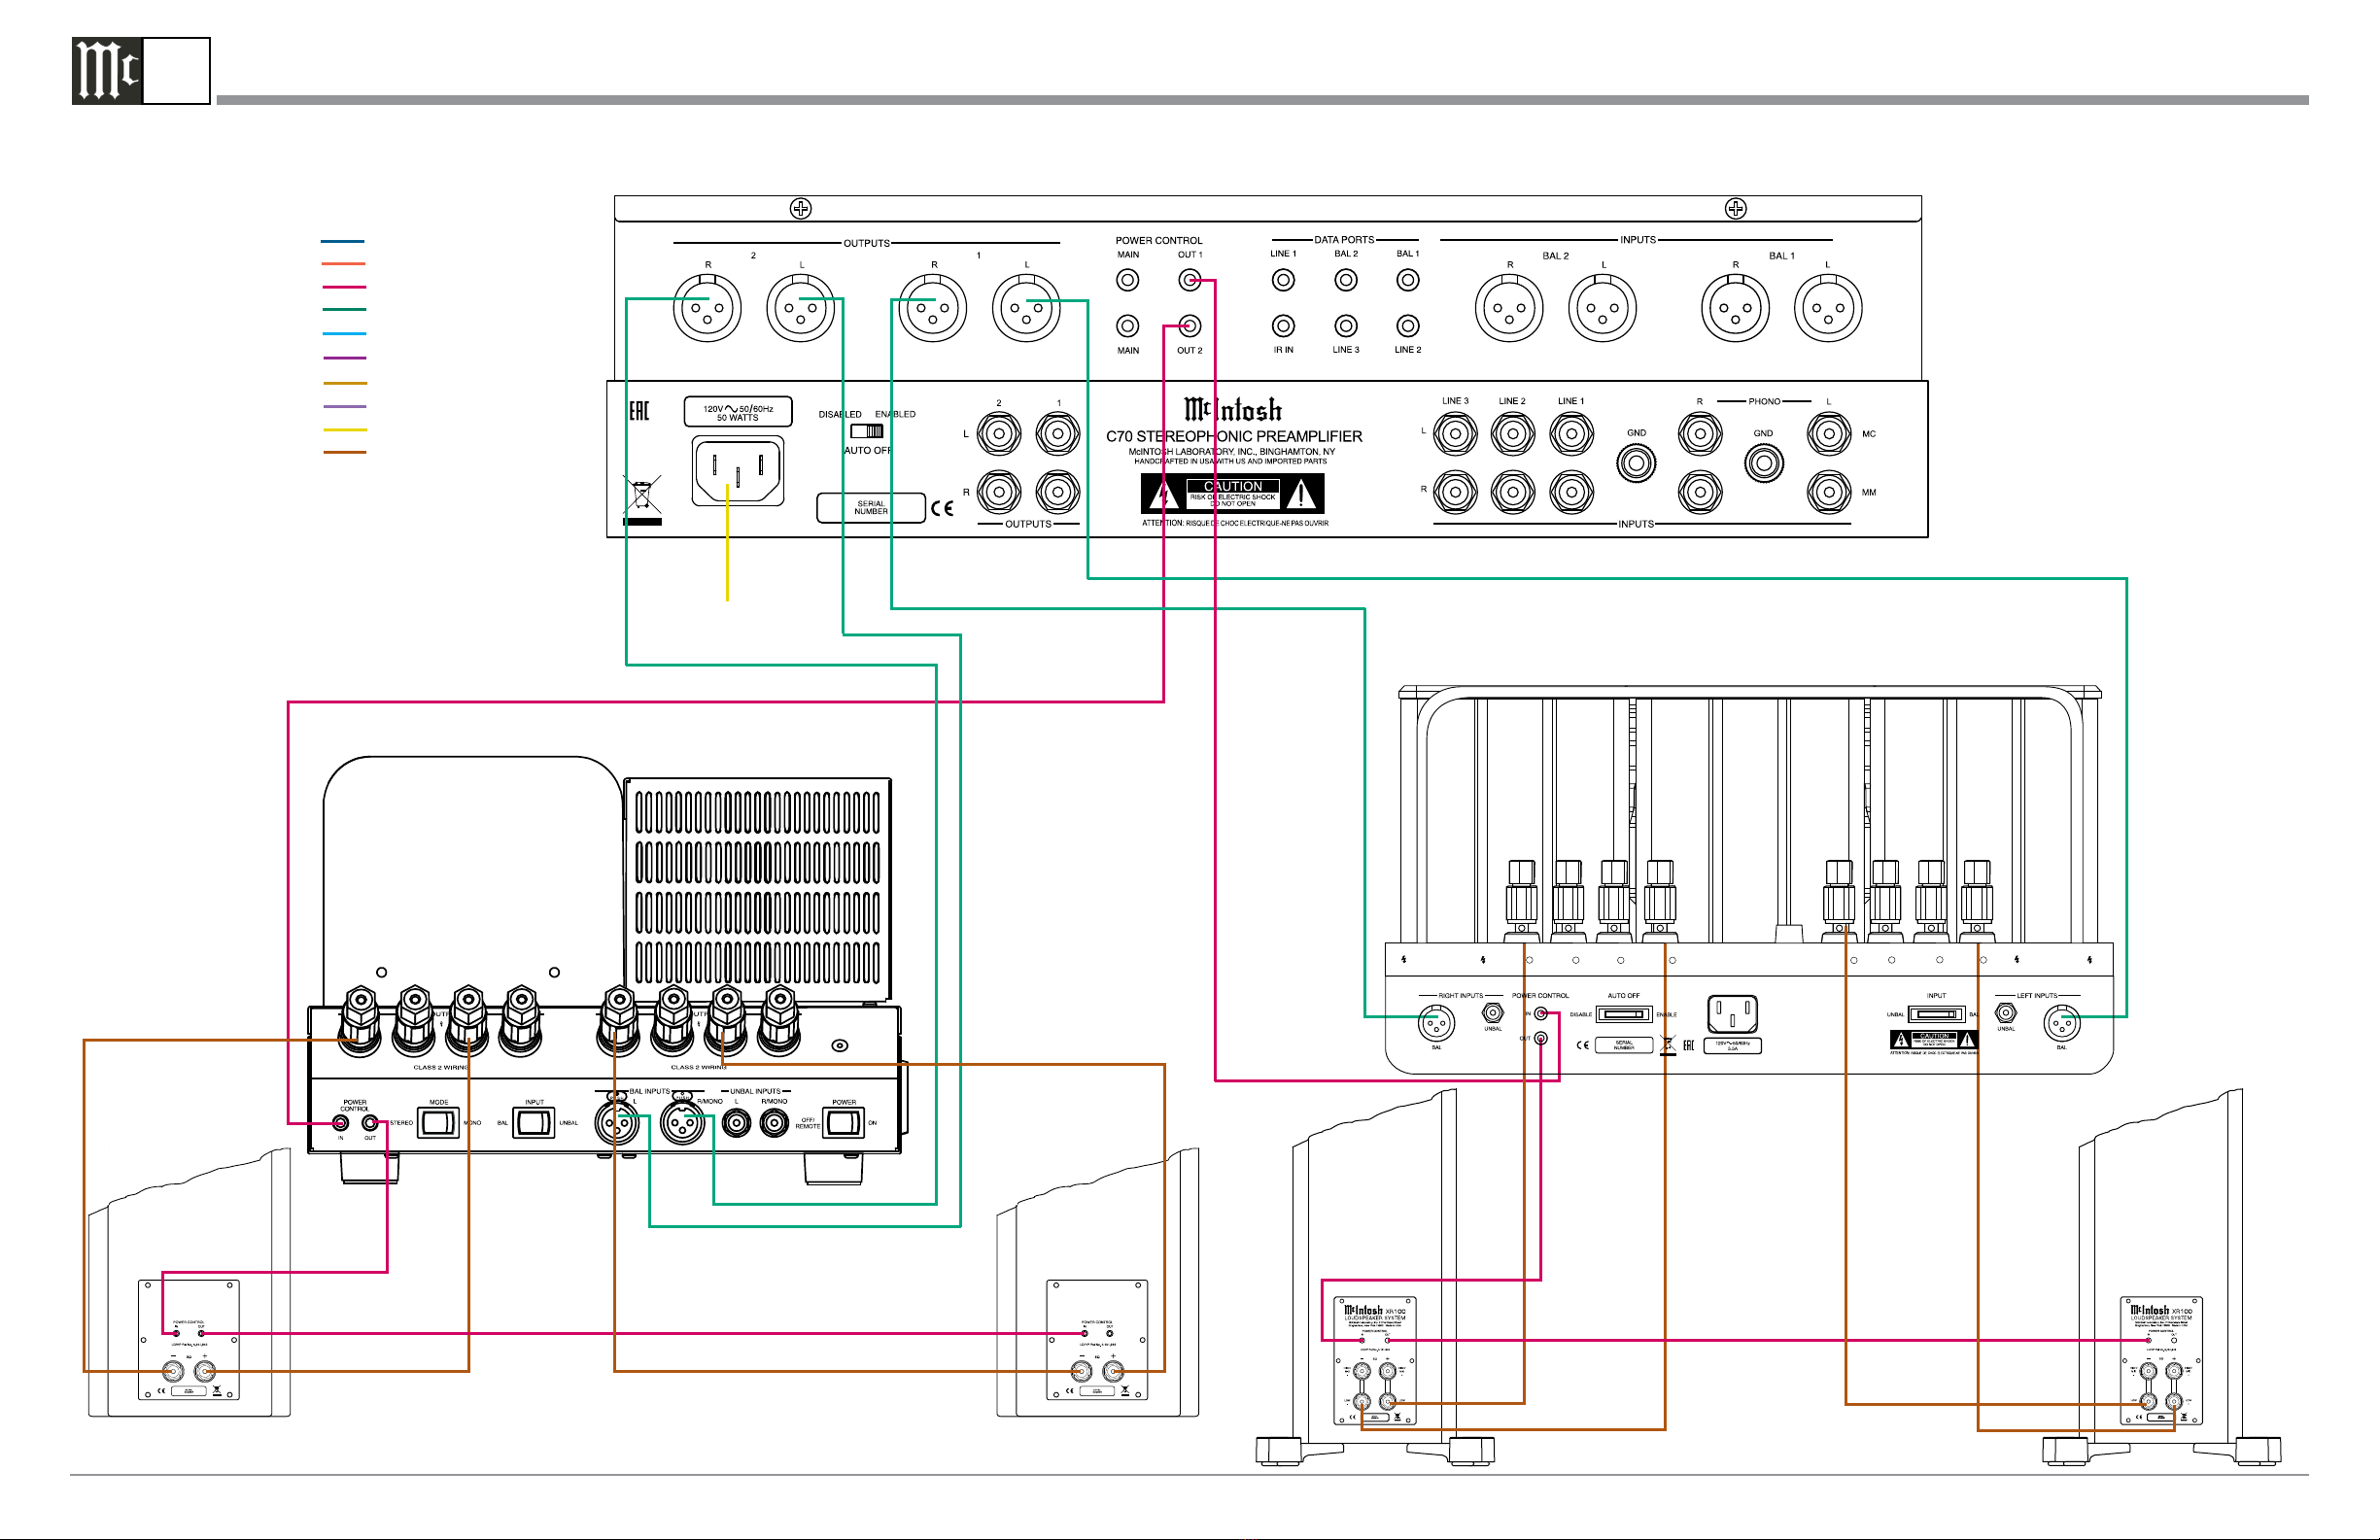Viewport: 2380px width, 1540px height.
Task: Click the Outputs 1 left XLR connector
Action: [1026, 309]
